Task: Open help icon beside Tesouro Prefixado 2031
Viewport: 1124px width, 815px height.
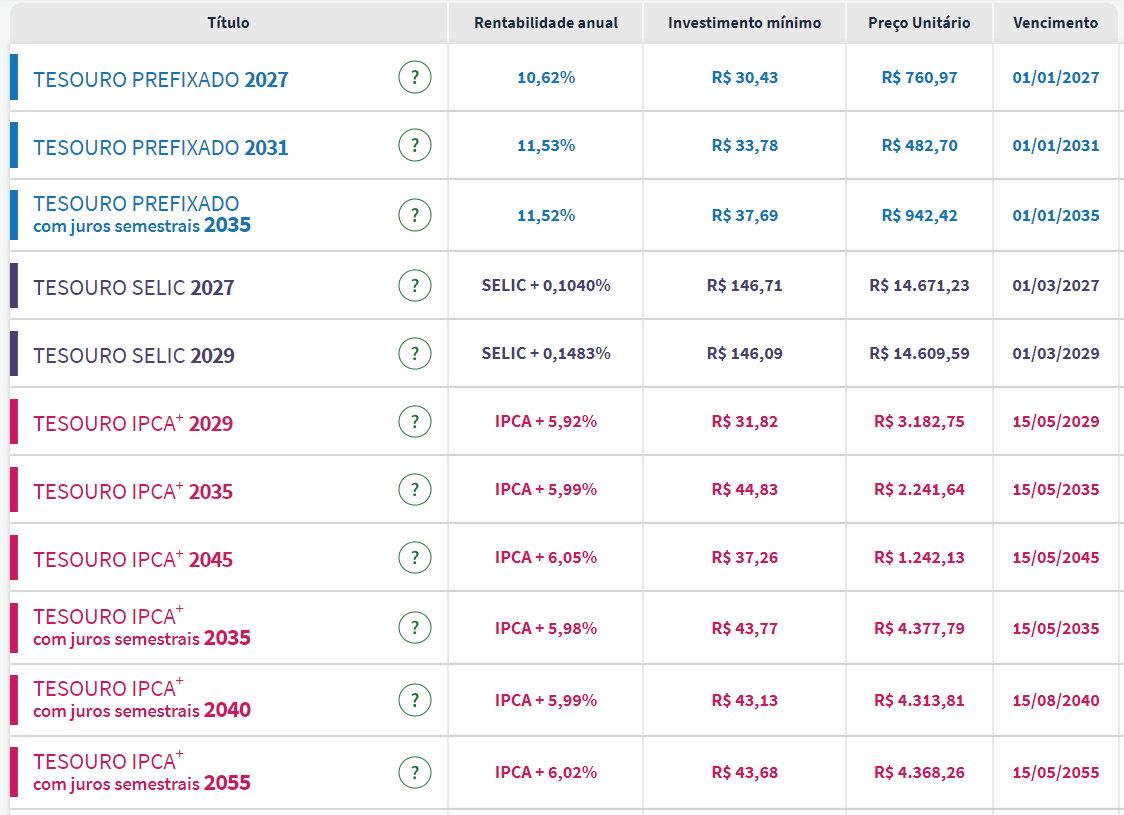Action: click(415, 146)
